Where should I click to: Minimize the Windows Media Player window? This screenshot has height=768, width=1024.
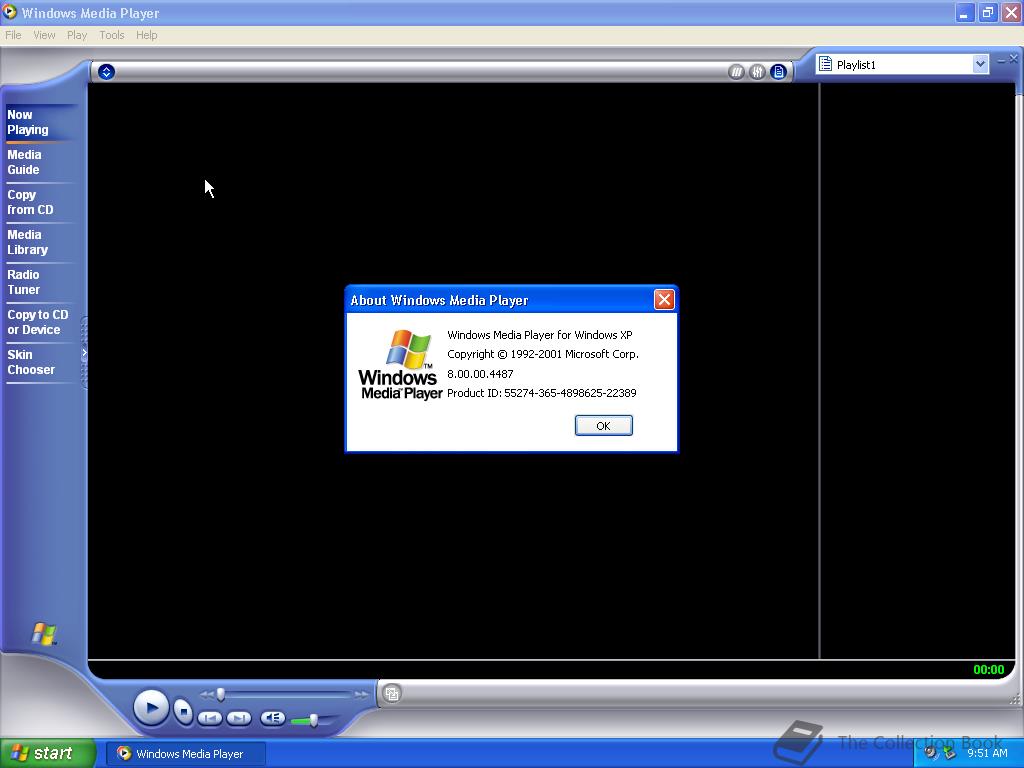pos(965,12)
